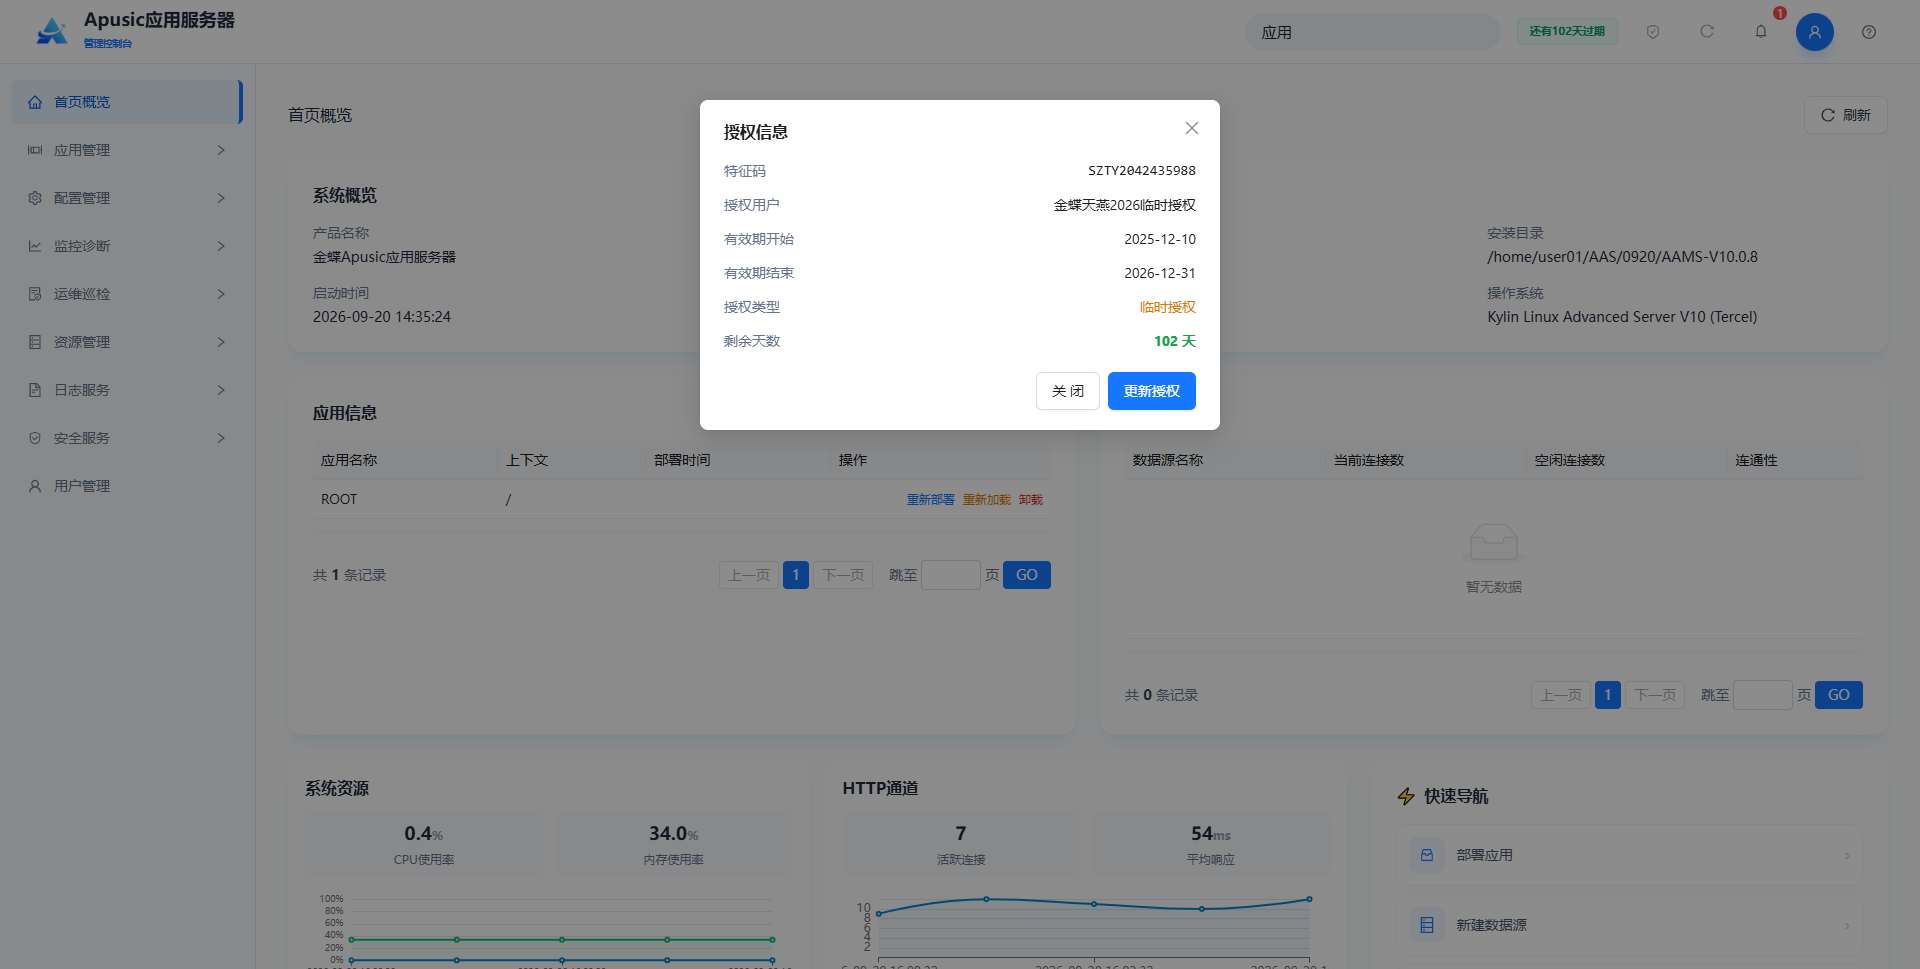This screenshot has width=1920, height=969.
Task: Expand the 应用管理 chevron
Action: [x=221, y=150]
